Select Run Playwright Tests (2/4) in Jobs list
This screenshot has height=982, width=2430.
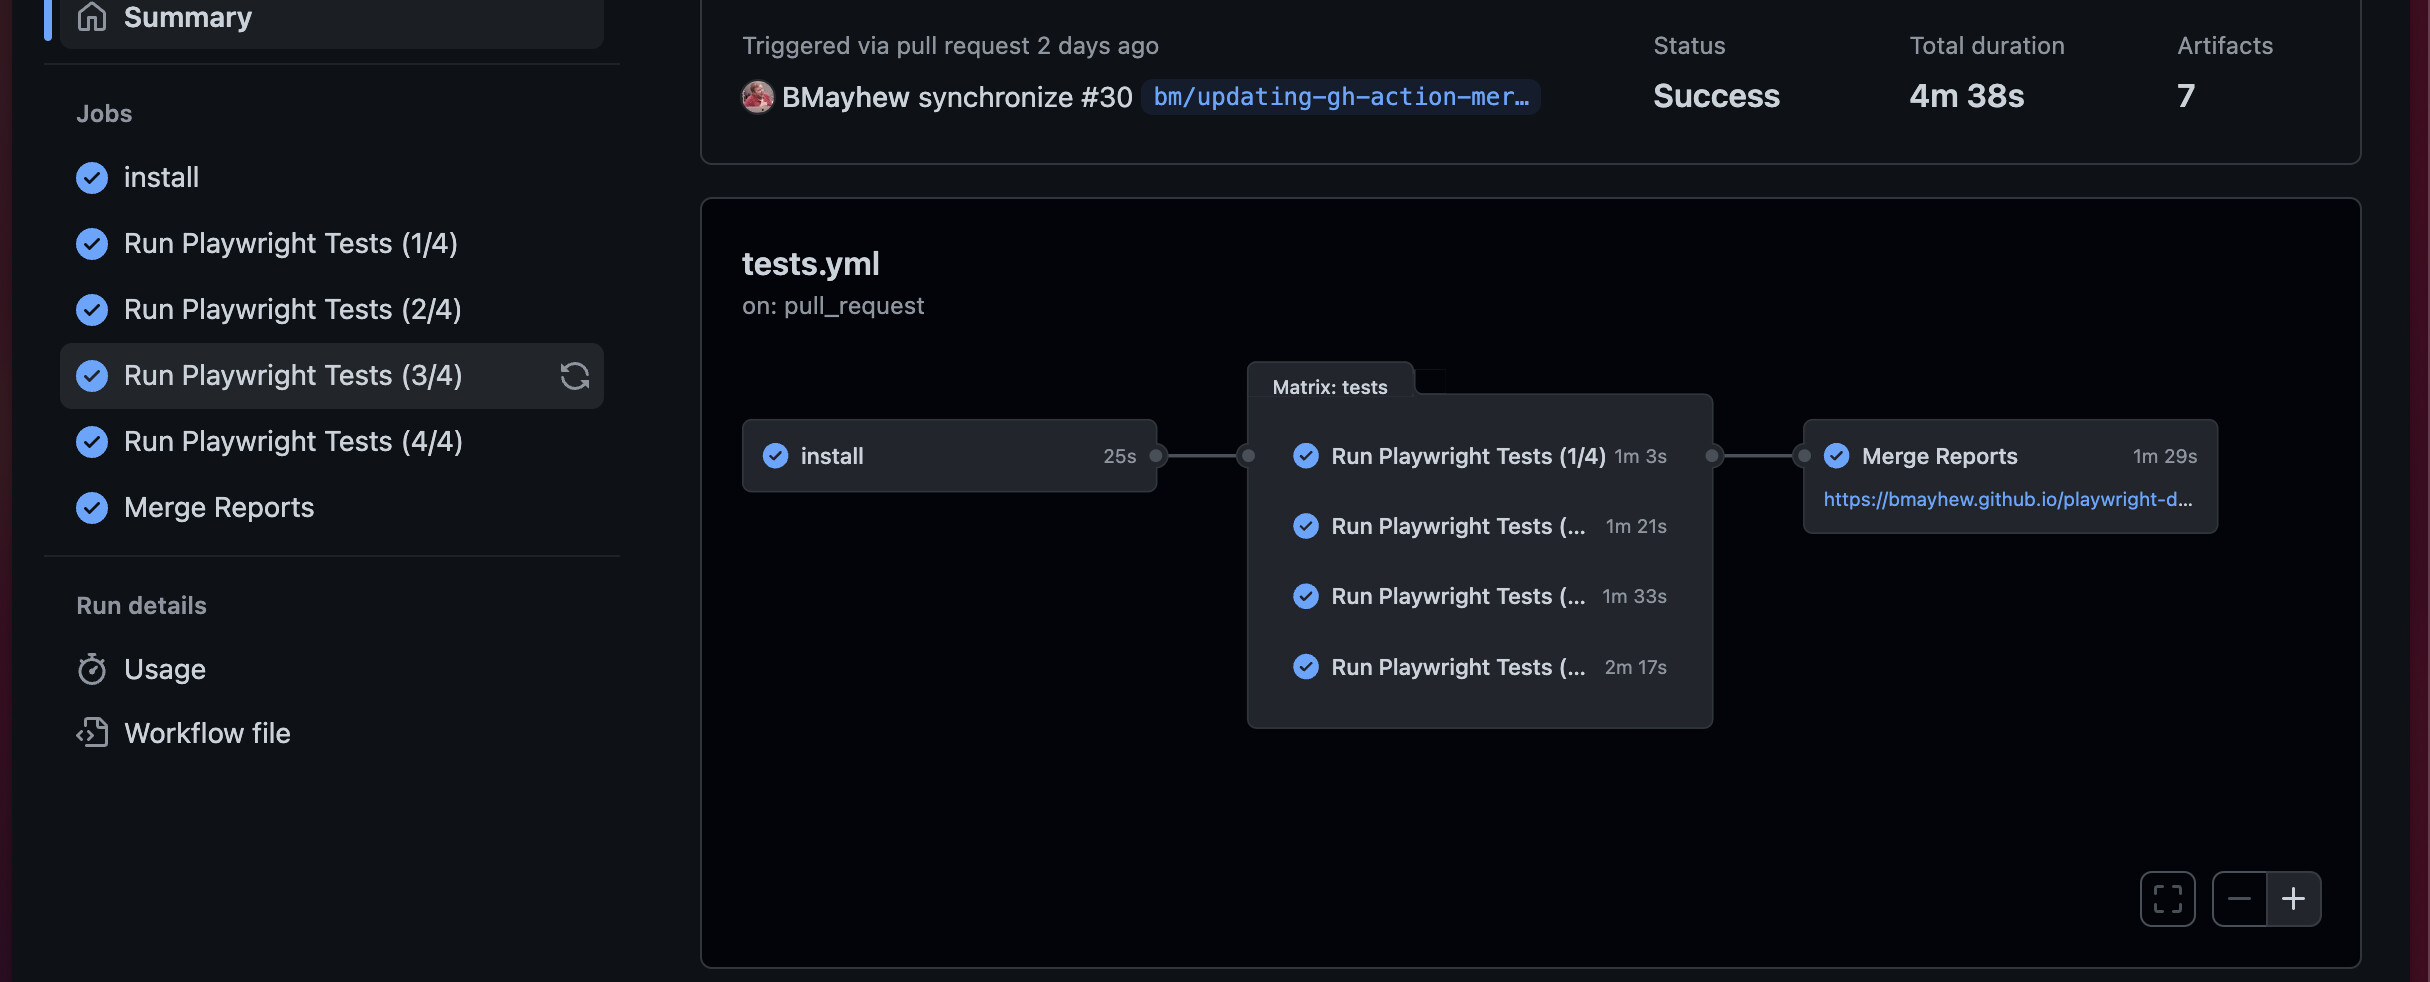292,310
